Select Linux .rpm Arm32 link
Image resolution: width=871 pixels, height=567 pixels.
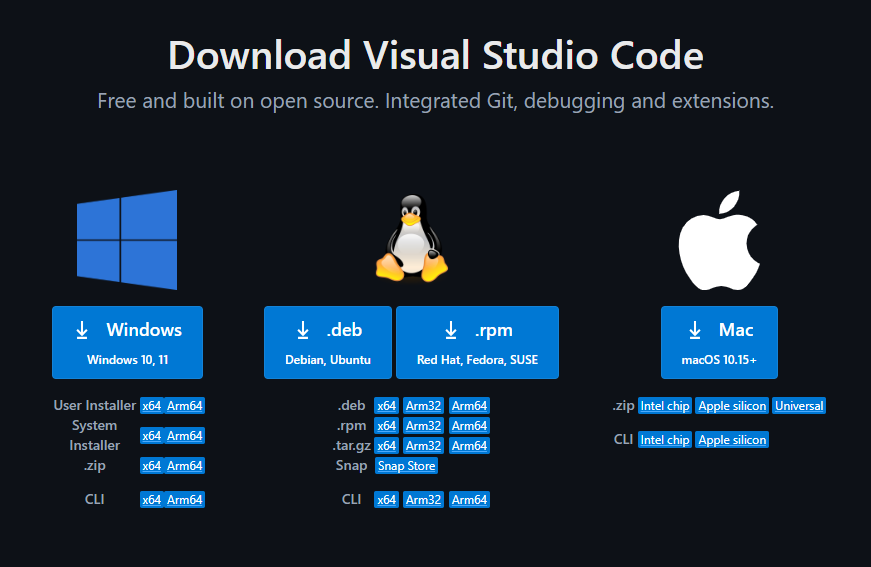pyautogui.click(x=423, y=426)
